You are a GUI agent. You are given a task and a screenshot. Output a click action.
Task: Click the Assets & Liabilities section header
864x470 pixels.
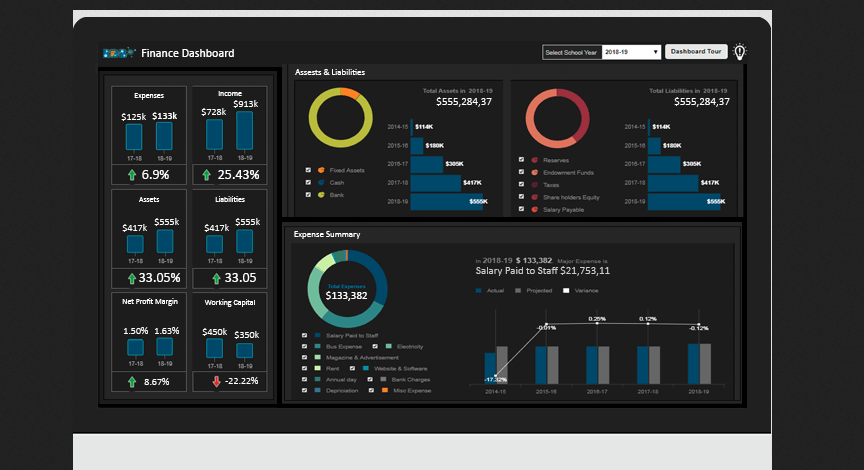(x=330, y=72)
